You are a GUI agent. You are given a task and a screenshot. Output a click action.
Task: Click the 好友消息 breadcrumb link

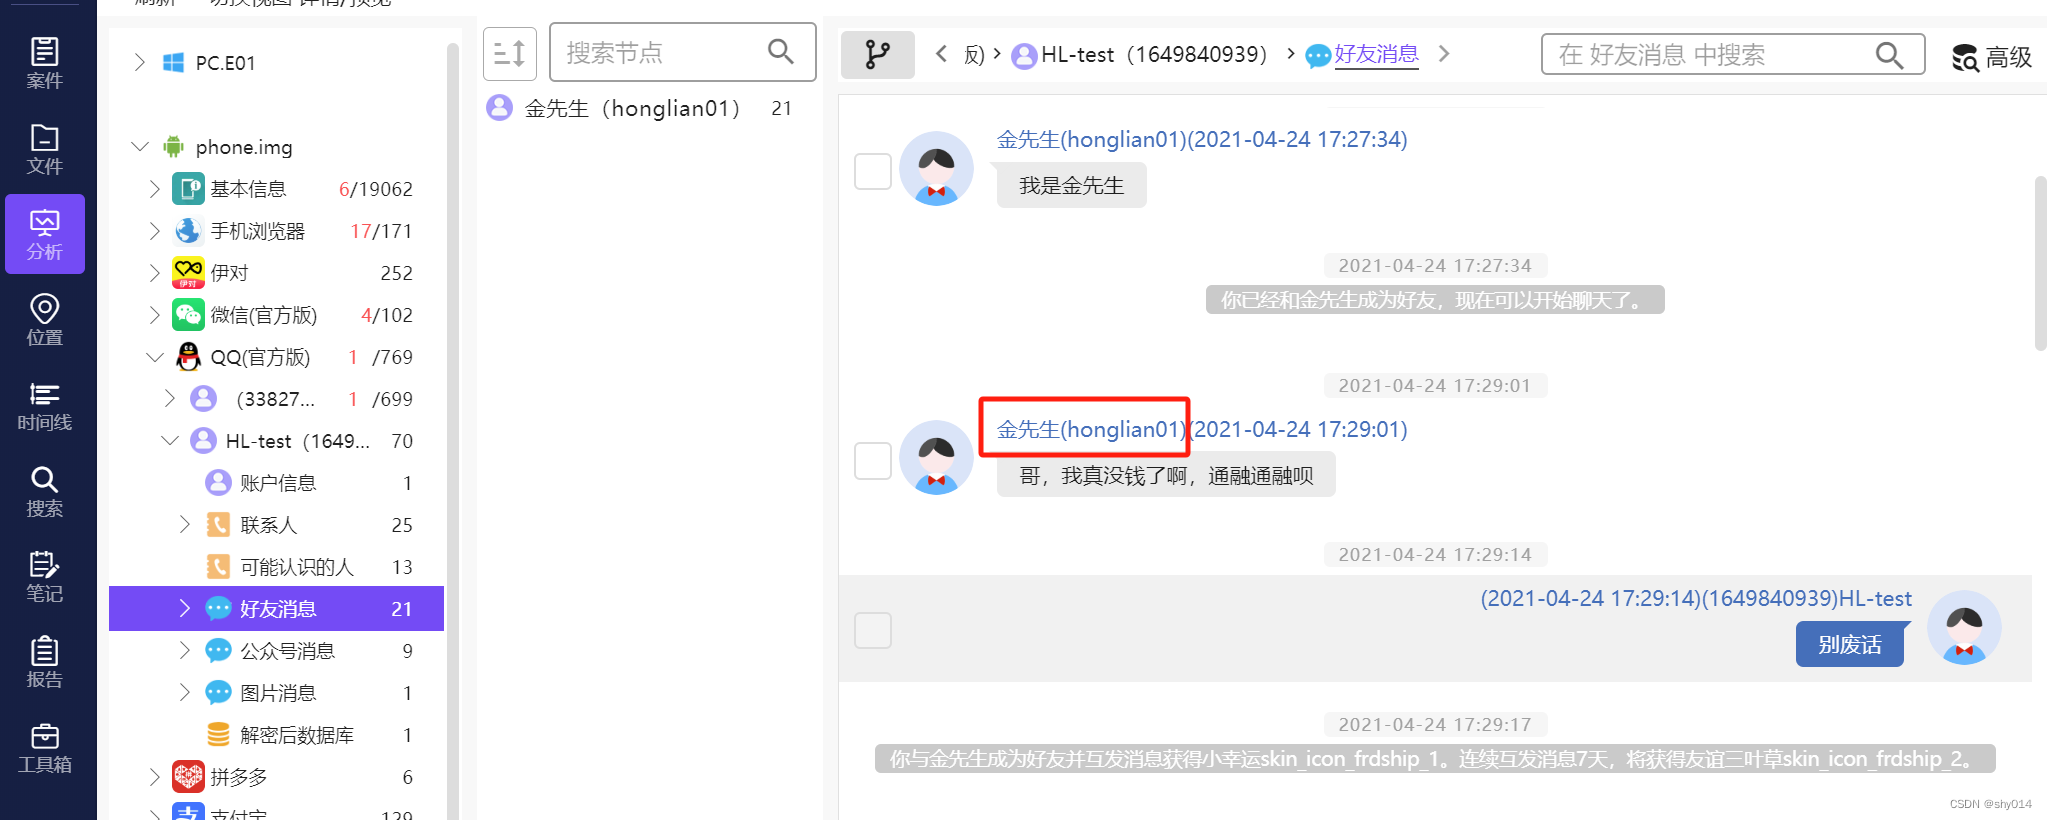[1376, 54]
